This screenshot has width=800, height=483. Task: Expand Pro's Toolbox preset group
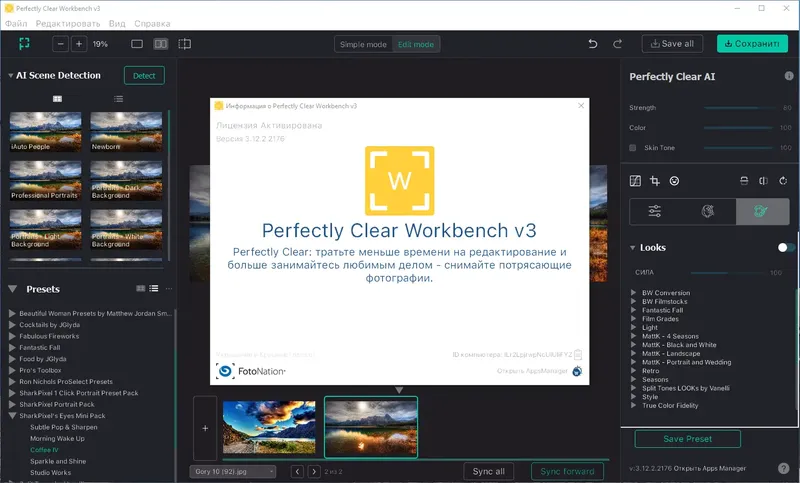point(12,370)
